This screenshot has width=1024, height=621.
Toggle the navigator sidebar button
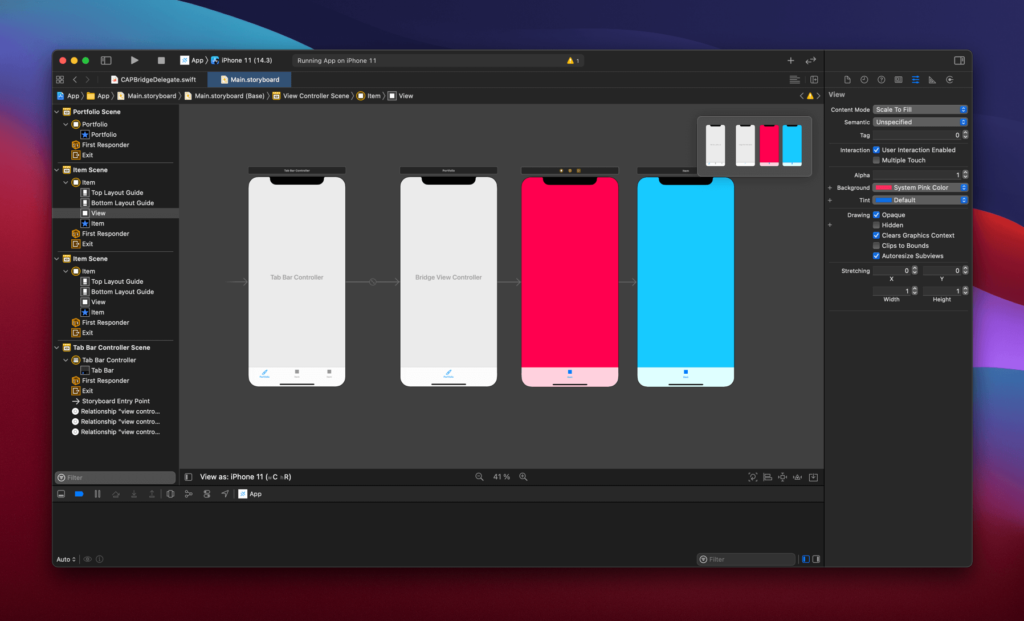pyautogui.click(x=106, y=61)
